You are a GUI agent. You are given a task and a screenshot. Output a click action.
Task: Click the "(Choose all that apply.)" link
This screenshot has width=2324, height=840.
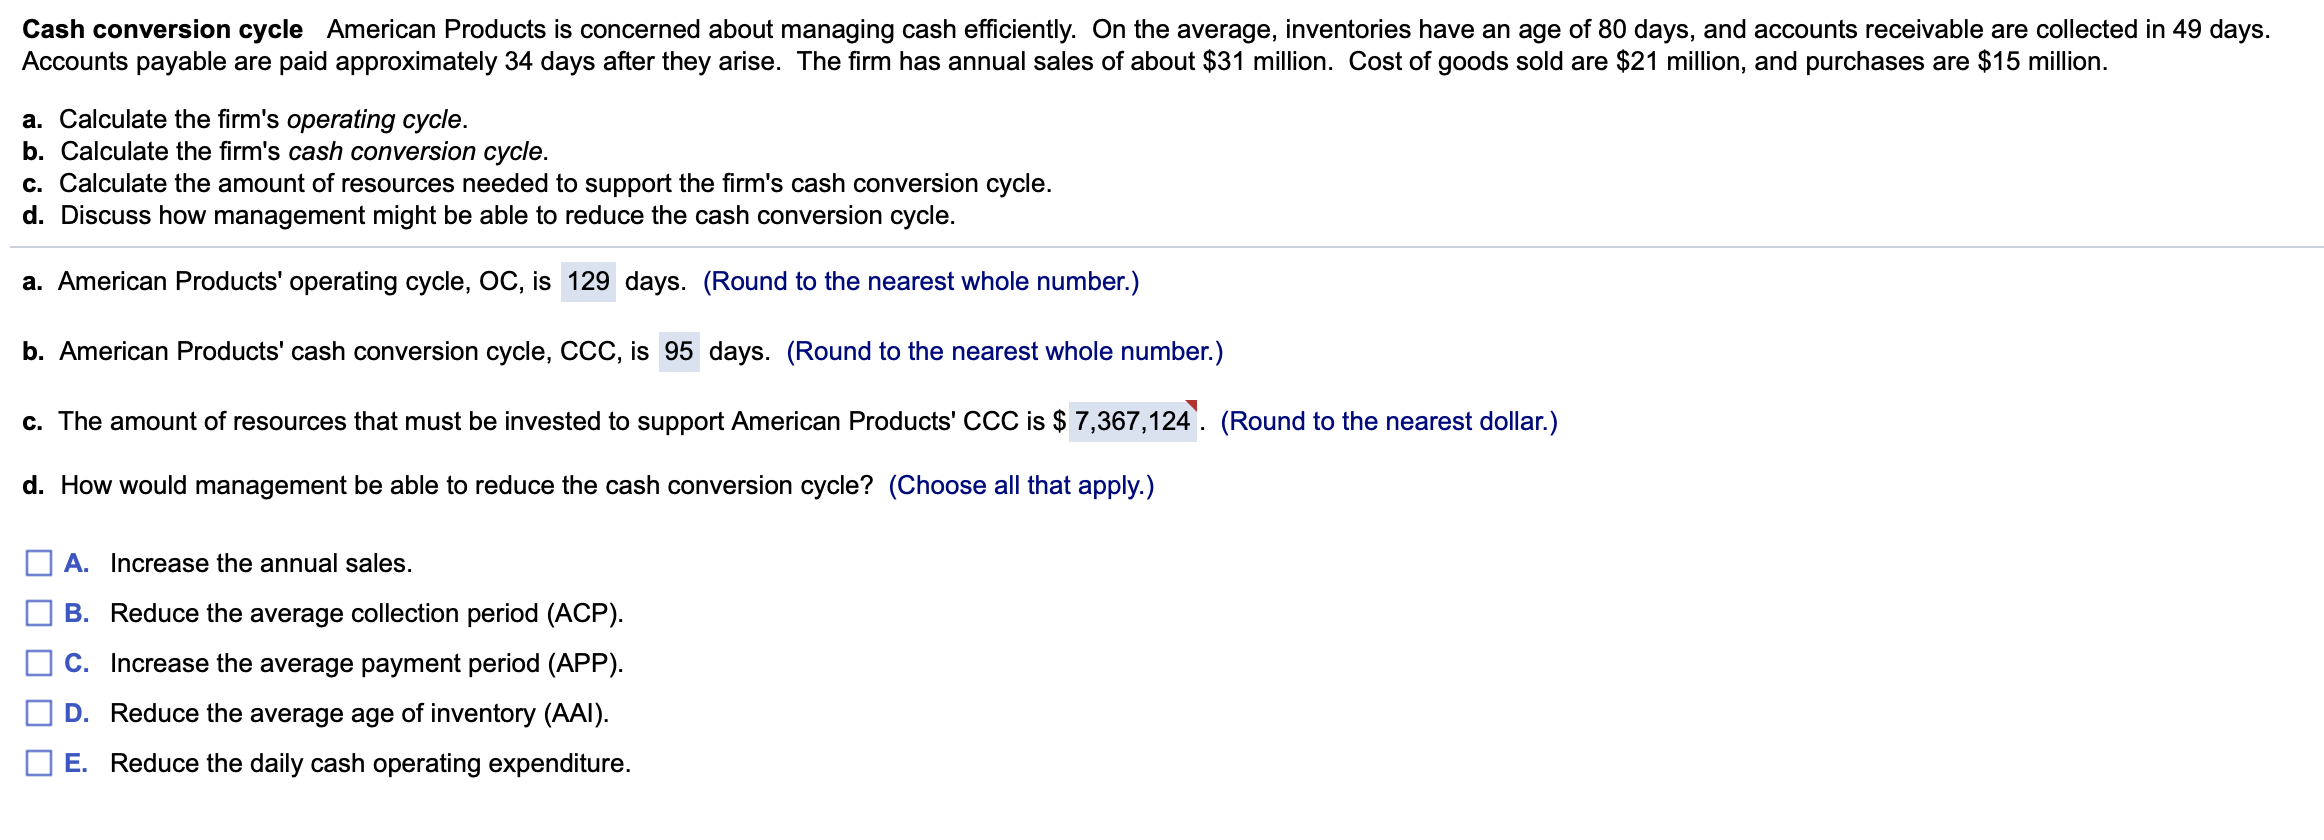coord(1022,485)
